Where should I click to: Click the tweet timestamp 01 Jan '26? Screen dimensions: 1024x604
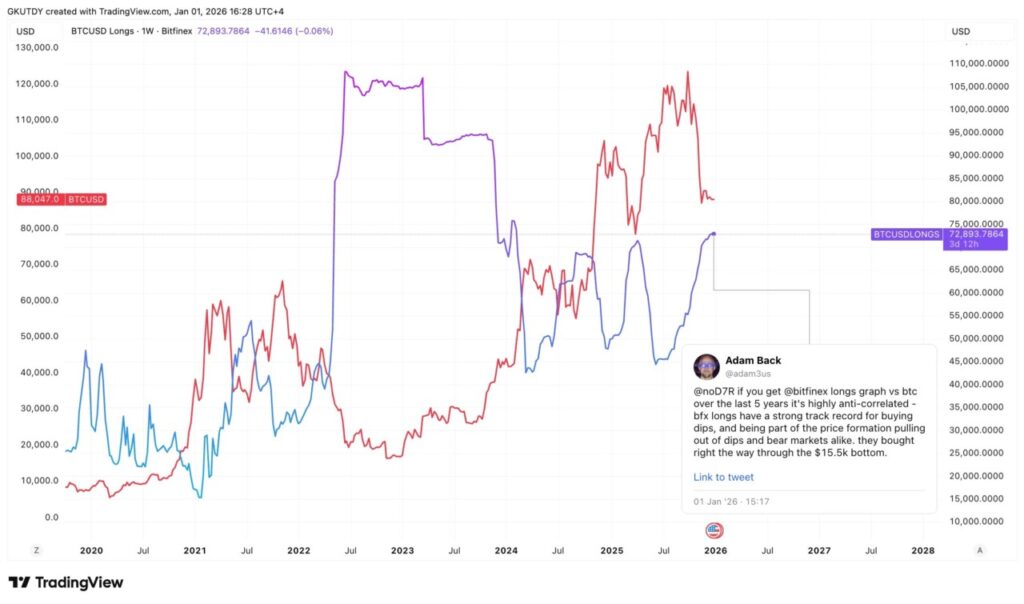(731, 501)
